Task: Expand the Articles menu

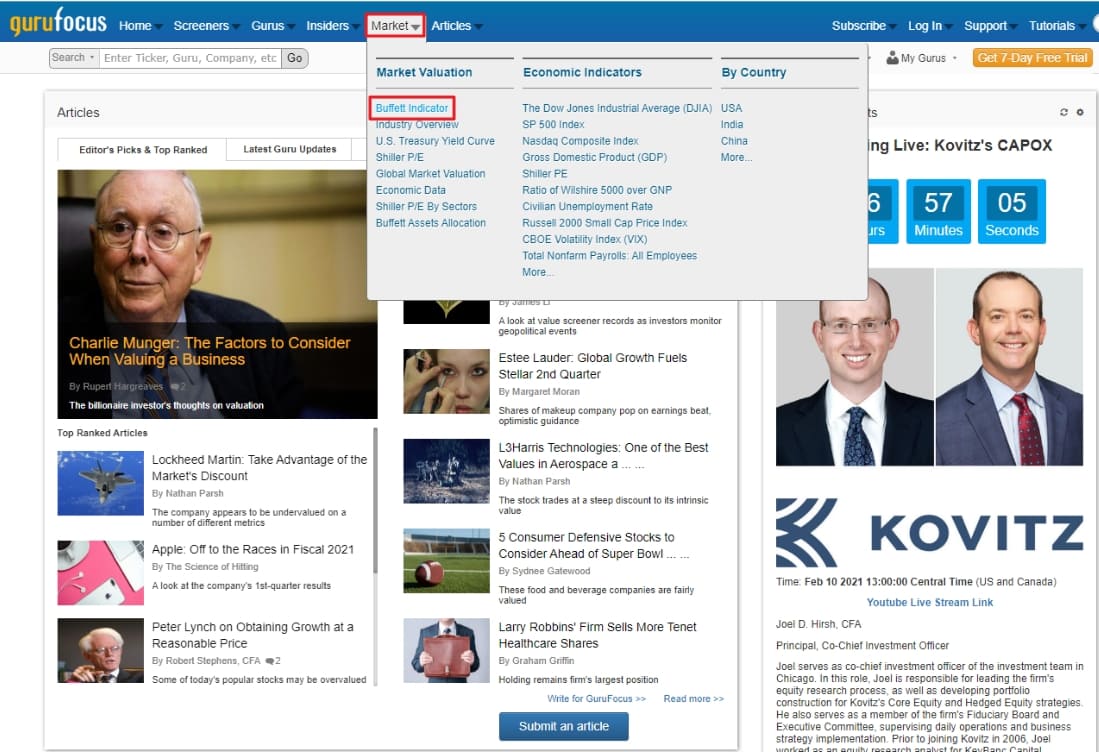Action: [x=456, y=26]
